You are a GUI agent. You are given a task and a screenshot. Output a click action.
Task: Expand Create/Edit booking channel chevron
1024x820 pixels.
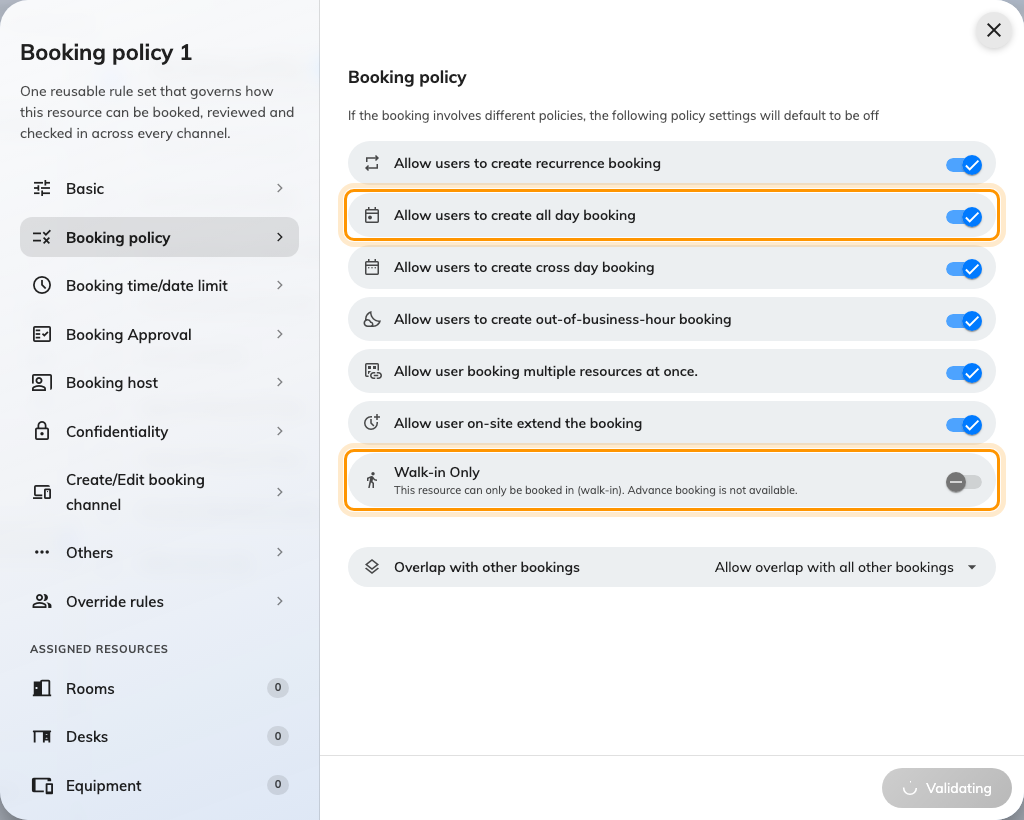280,492
